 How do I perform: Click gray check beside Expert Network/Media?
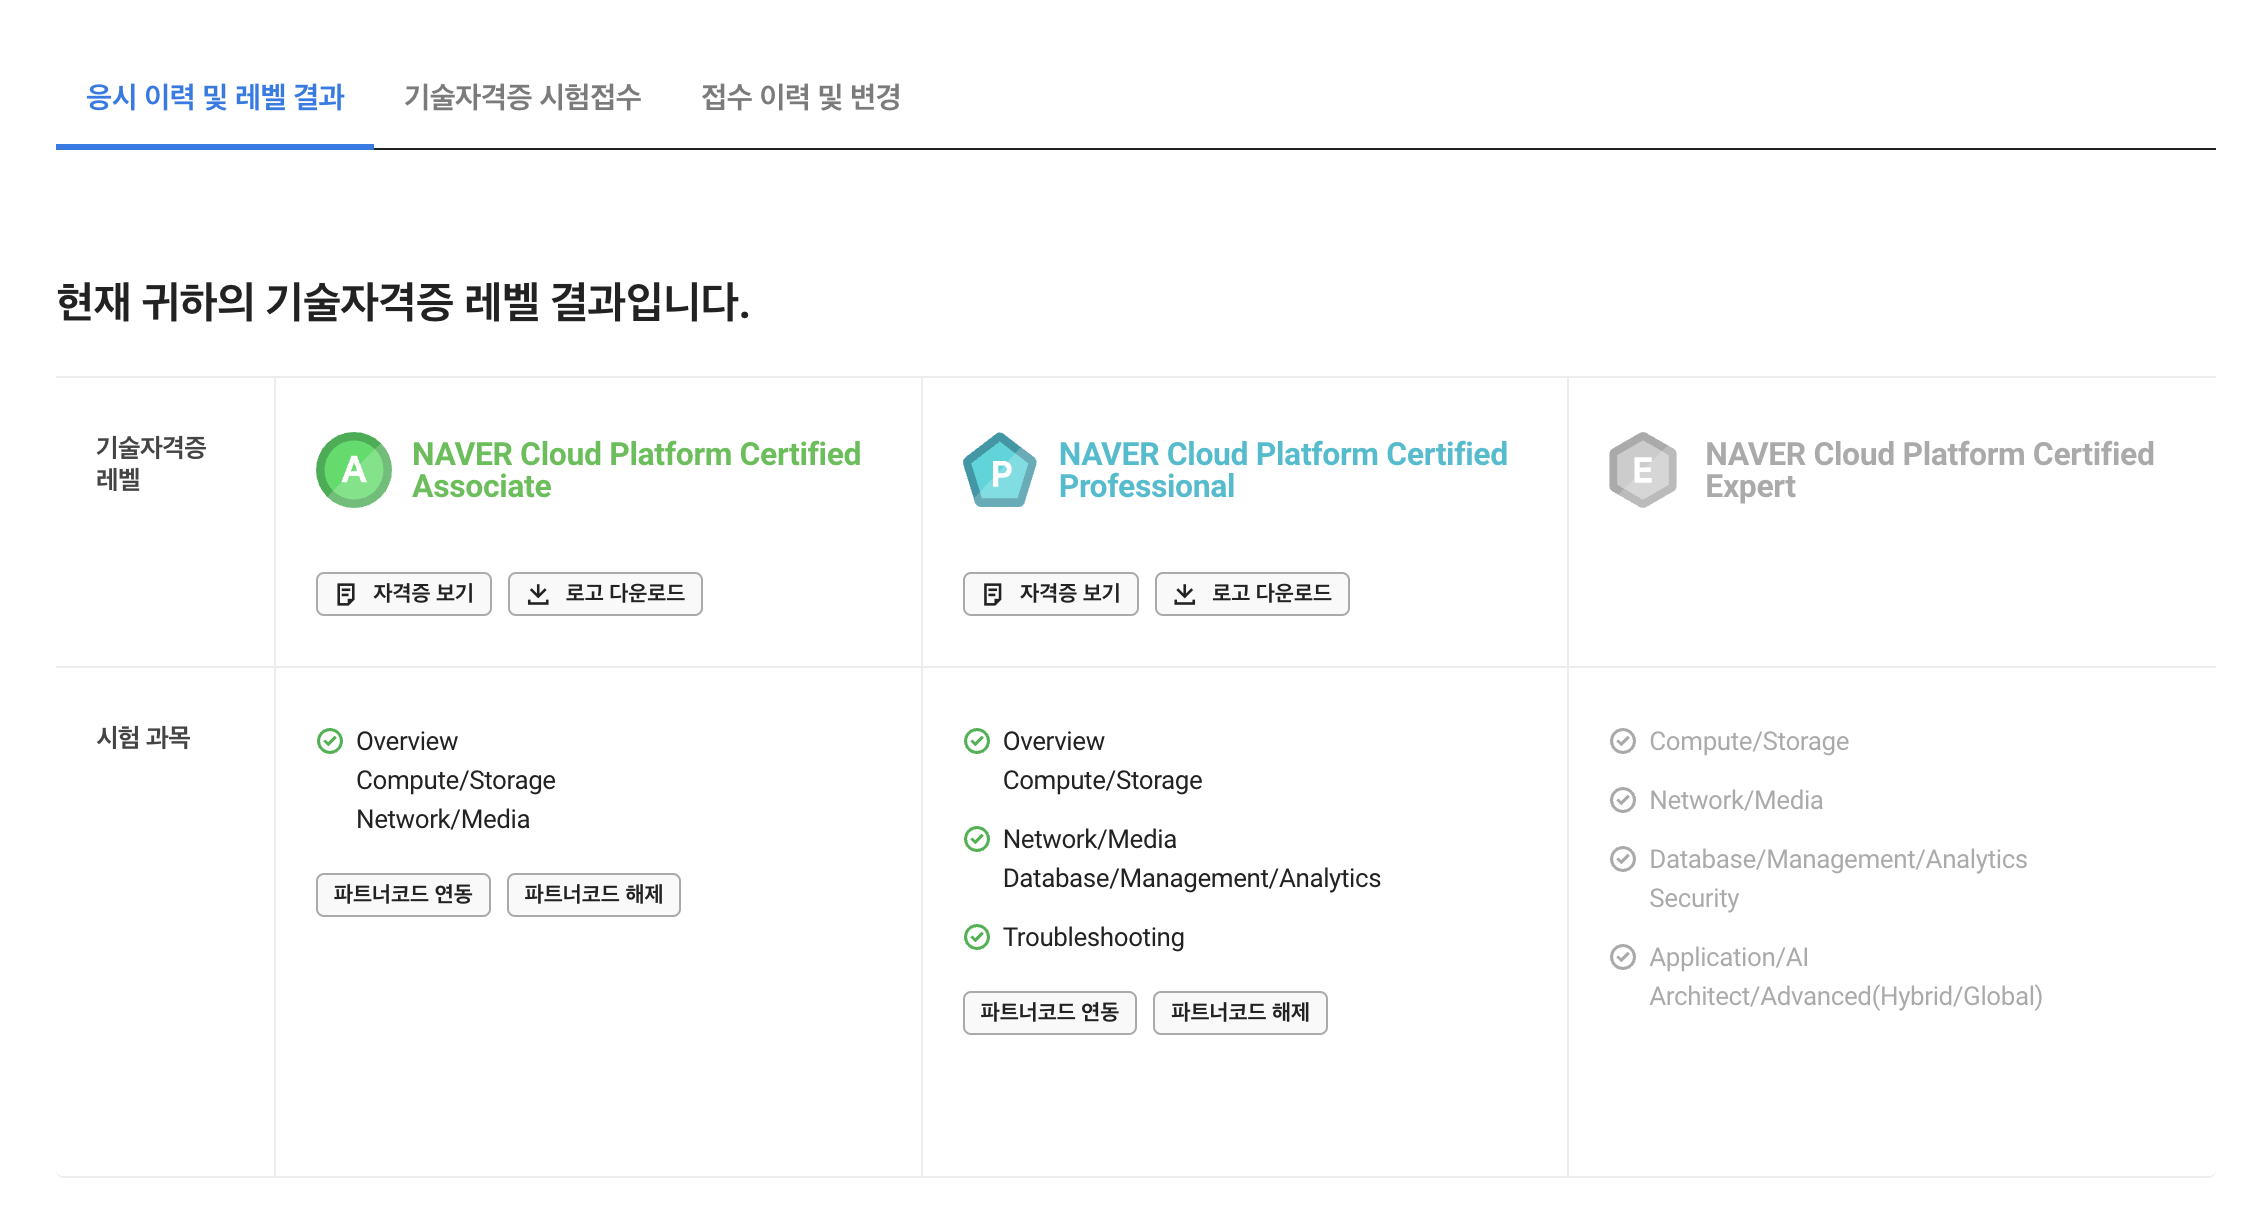[1623, 800]
